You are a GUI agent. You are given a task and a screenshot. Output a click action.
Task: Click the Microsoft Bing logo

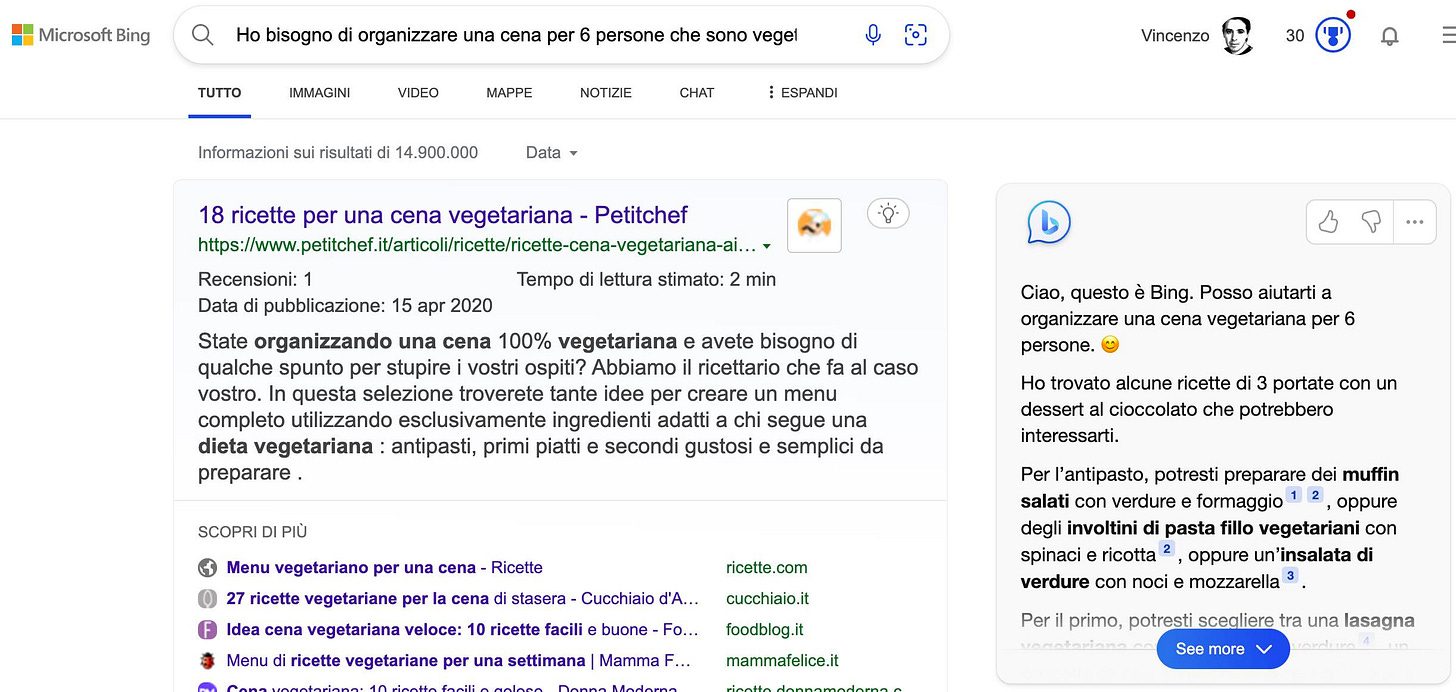(81, 35)
